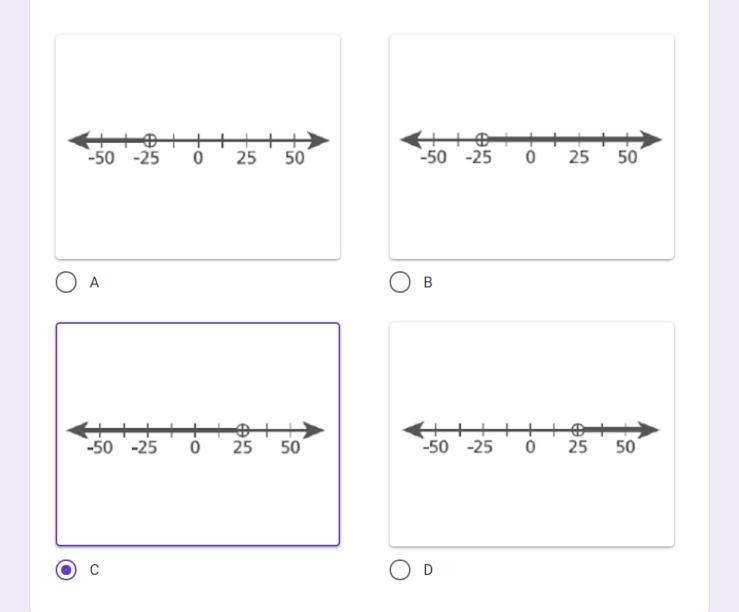Screen dimensions: 739x612
Task: Click the selected radio button C
Action: pyautogui.click(x=66, y=570)
